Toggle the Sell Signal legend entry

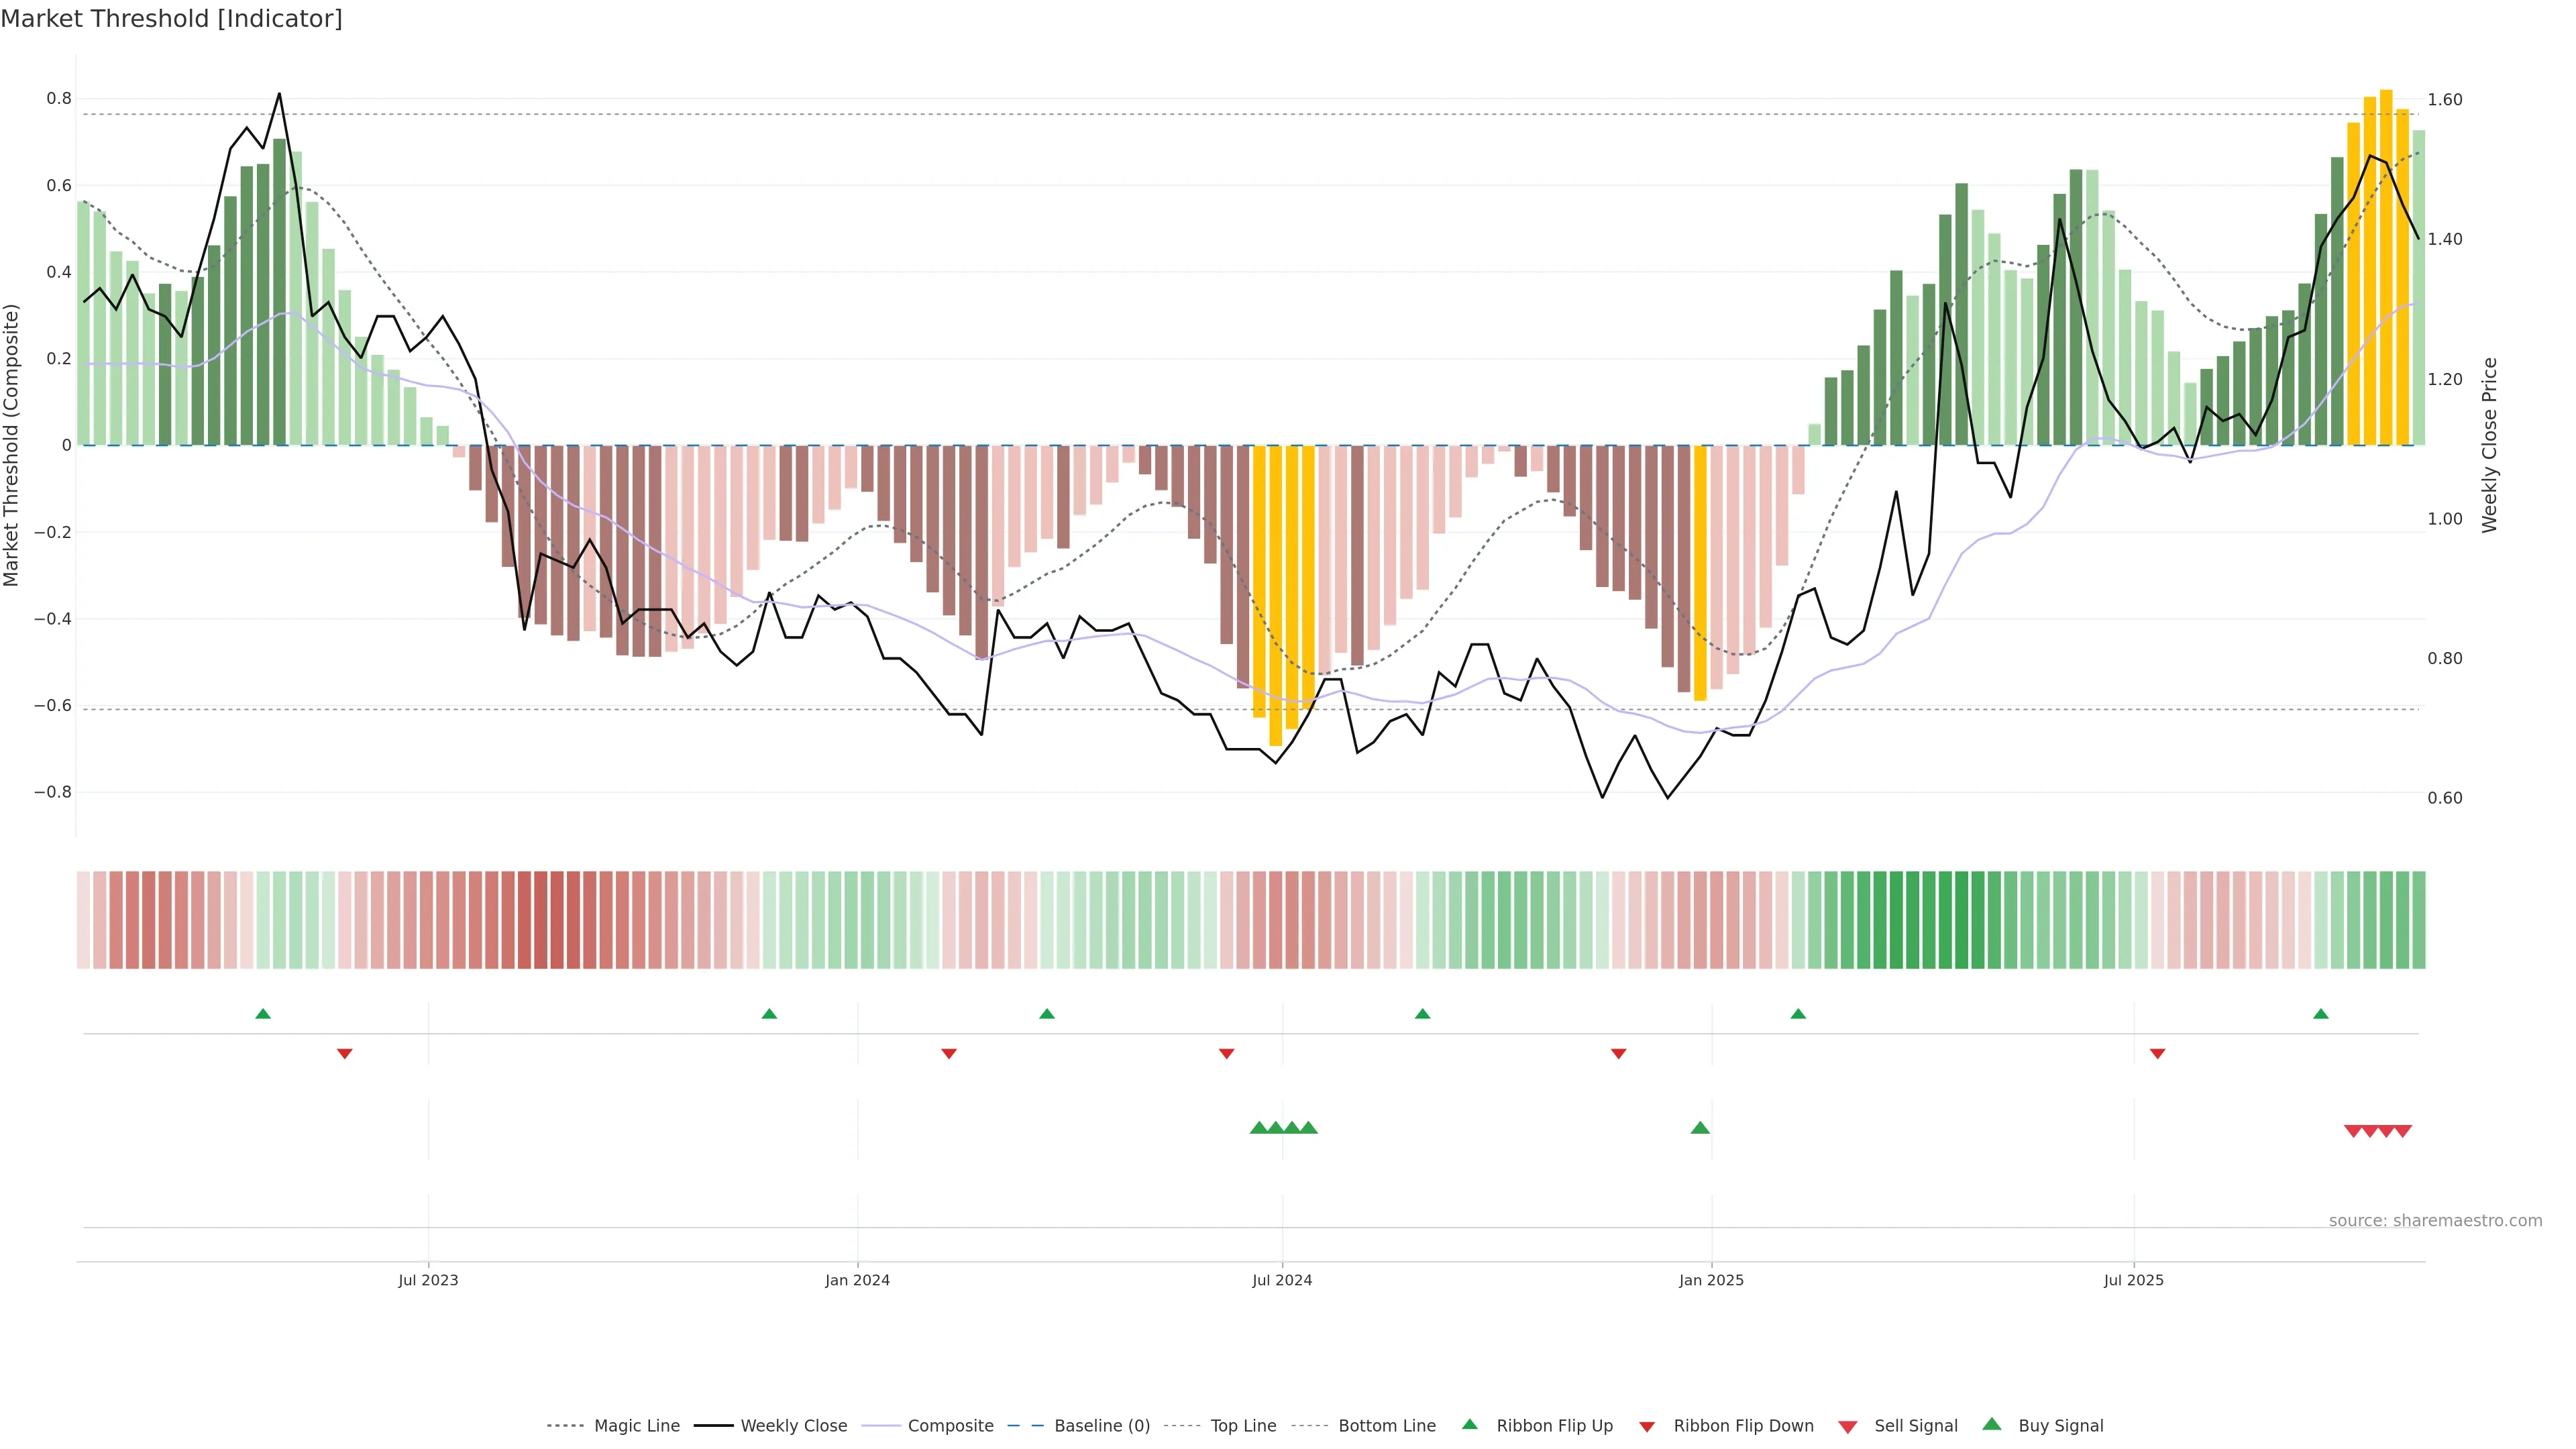point(1915,1426)
